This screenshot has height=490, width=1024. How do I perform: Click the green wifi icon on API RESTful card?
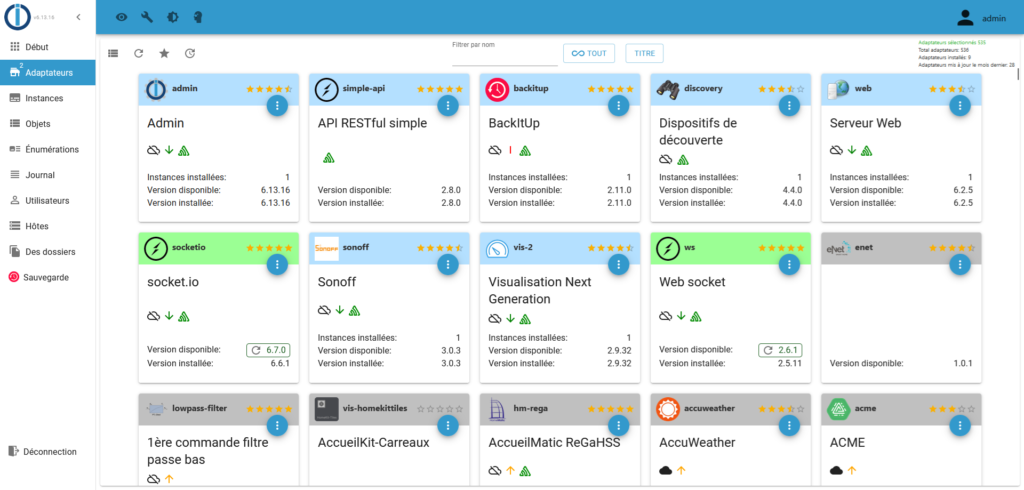tap(328, 157)
